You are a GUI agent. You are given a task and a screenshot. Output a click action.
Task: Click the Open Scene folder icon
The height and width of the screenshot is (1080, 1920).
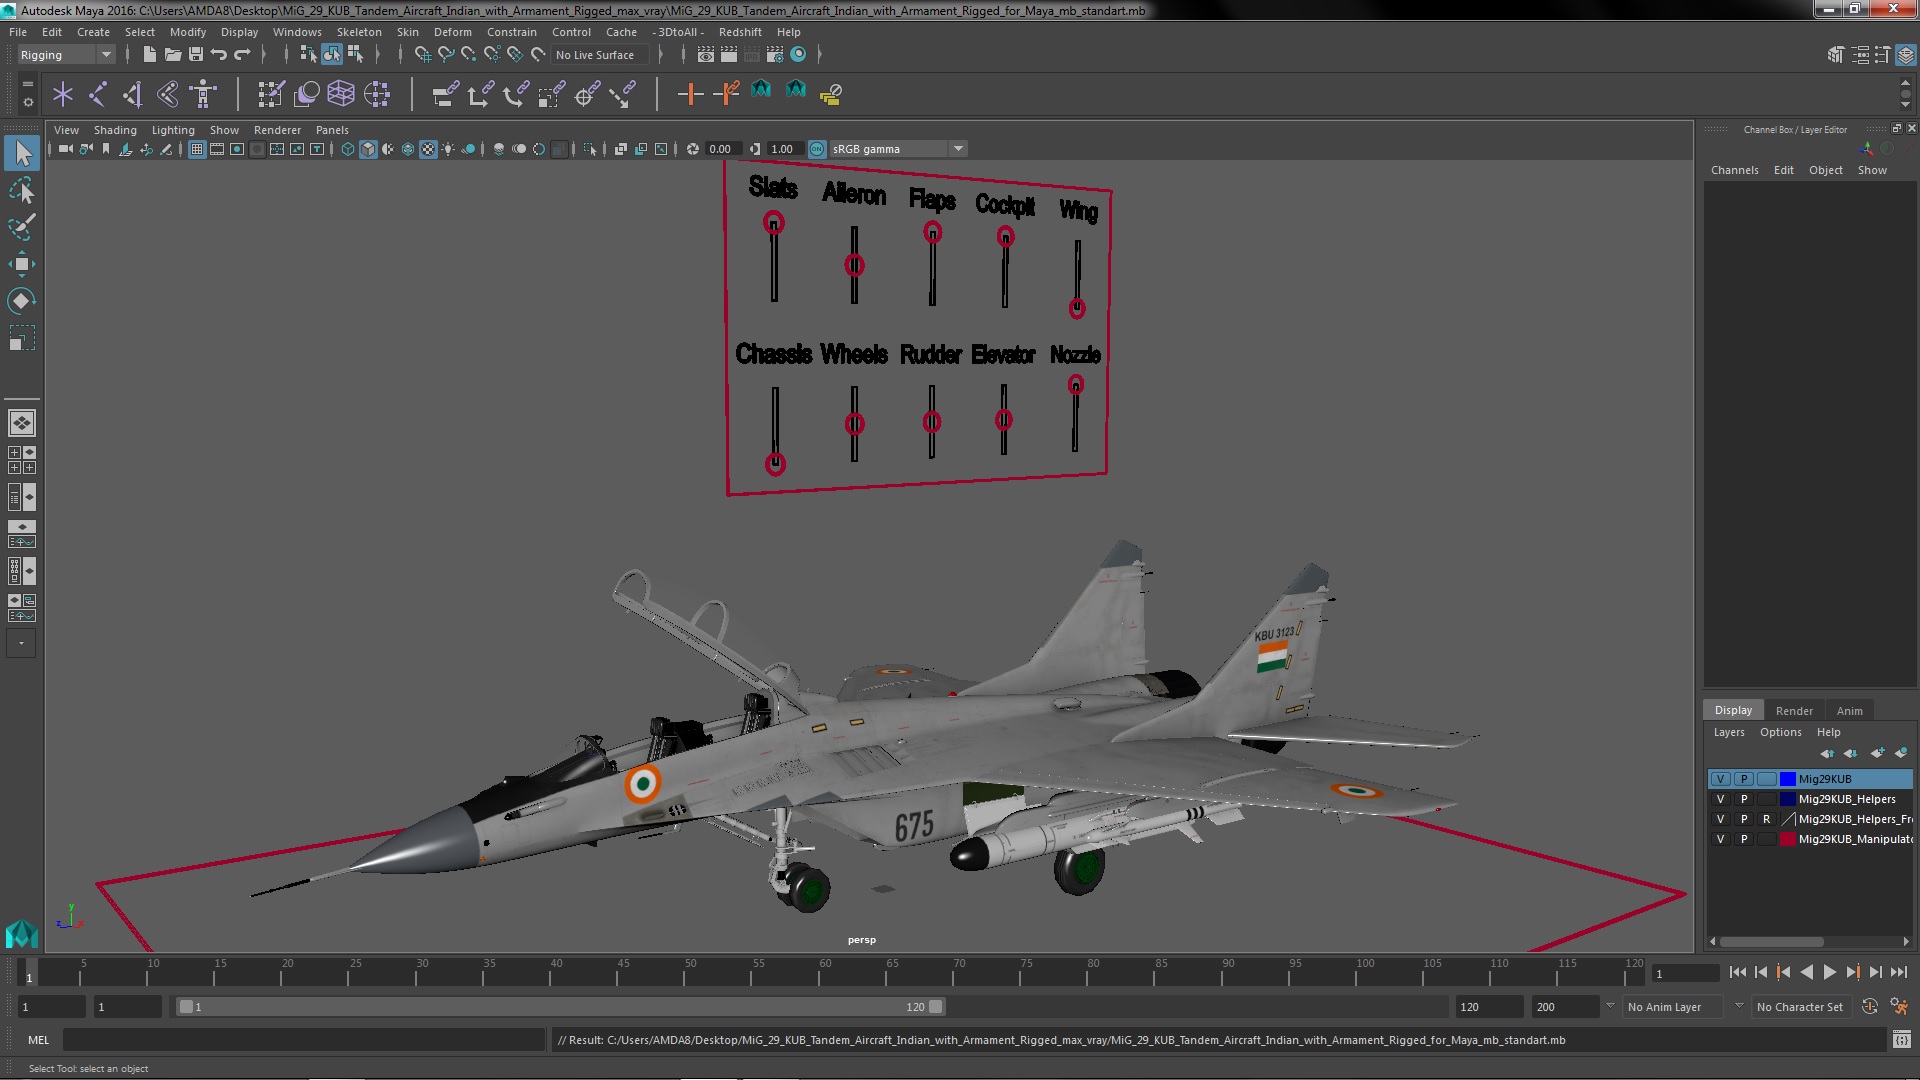(172, 54)
